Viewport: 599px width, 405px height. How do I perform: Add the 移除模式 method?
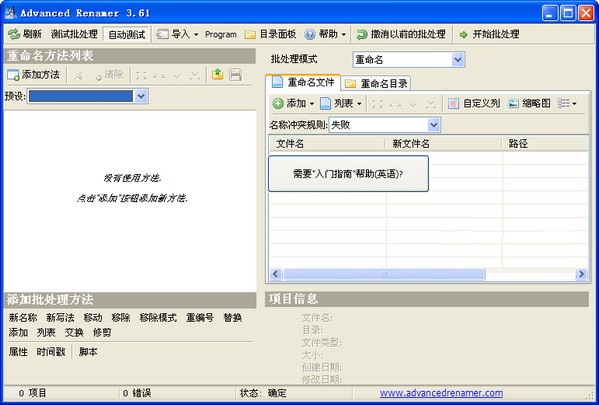pyautogui.click(x=158, y=318)
